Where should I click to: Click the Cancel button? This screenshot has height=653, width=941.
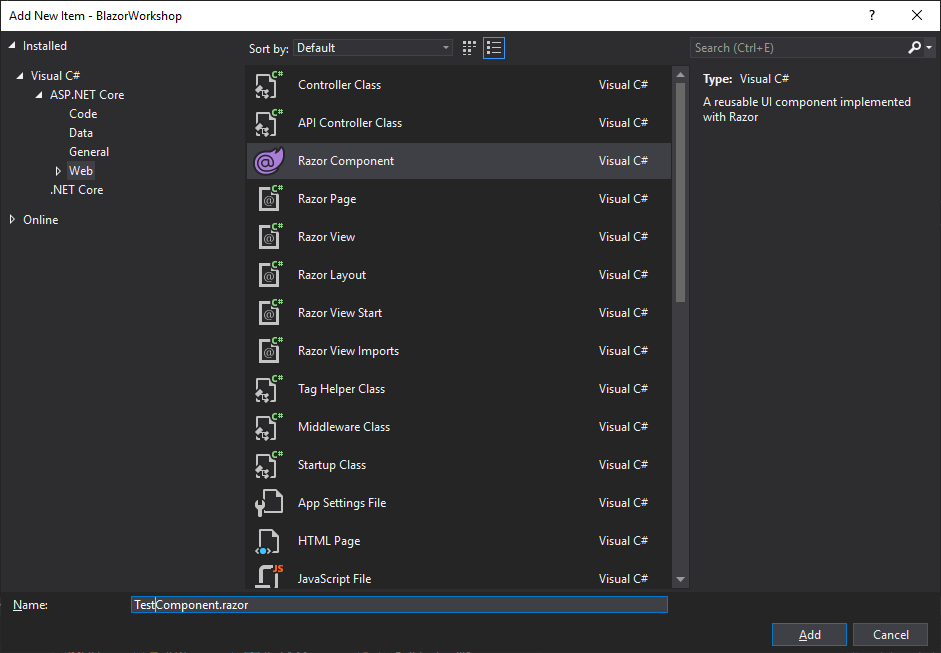(891, 634)
